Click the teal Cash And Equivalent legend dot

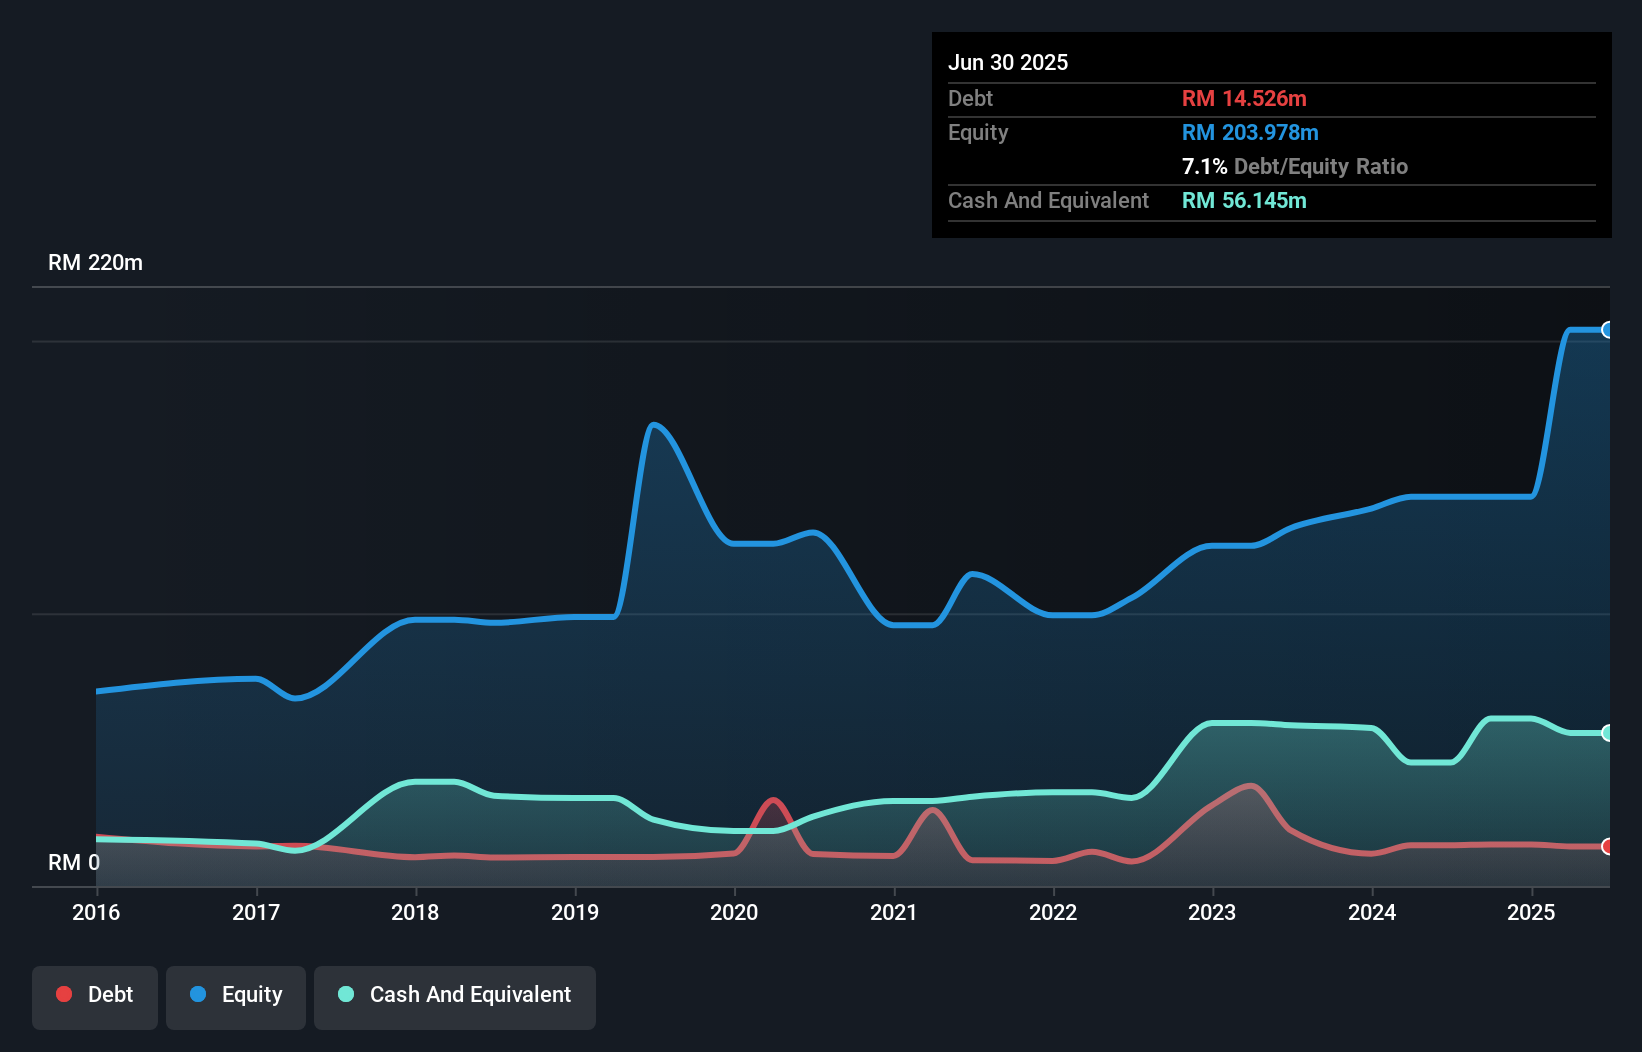click(346, 994)
